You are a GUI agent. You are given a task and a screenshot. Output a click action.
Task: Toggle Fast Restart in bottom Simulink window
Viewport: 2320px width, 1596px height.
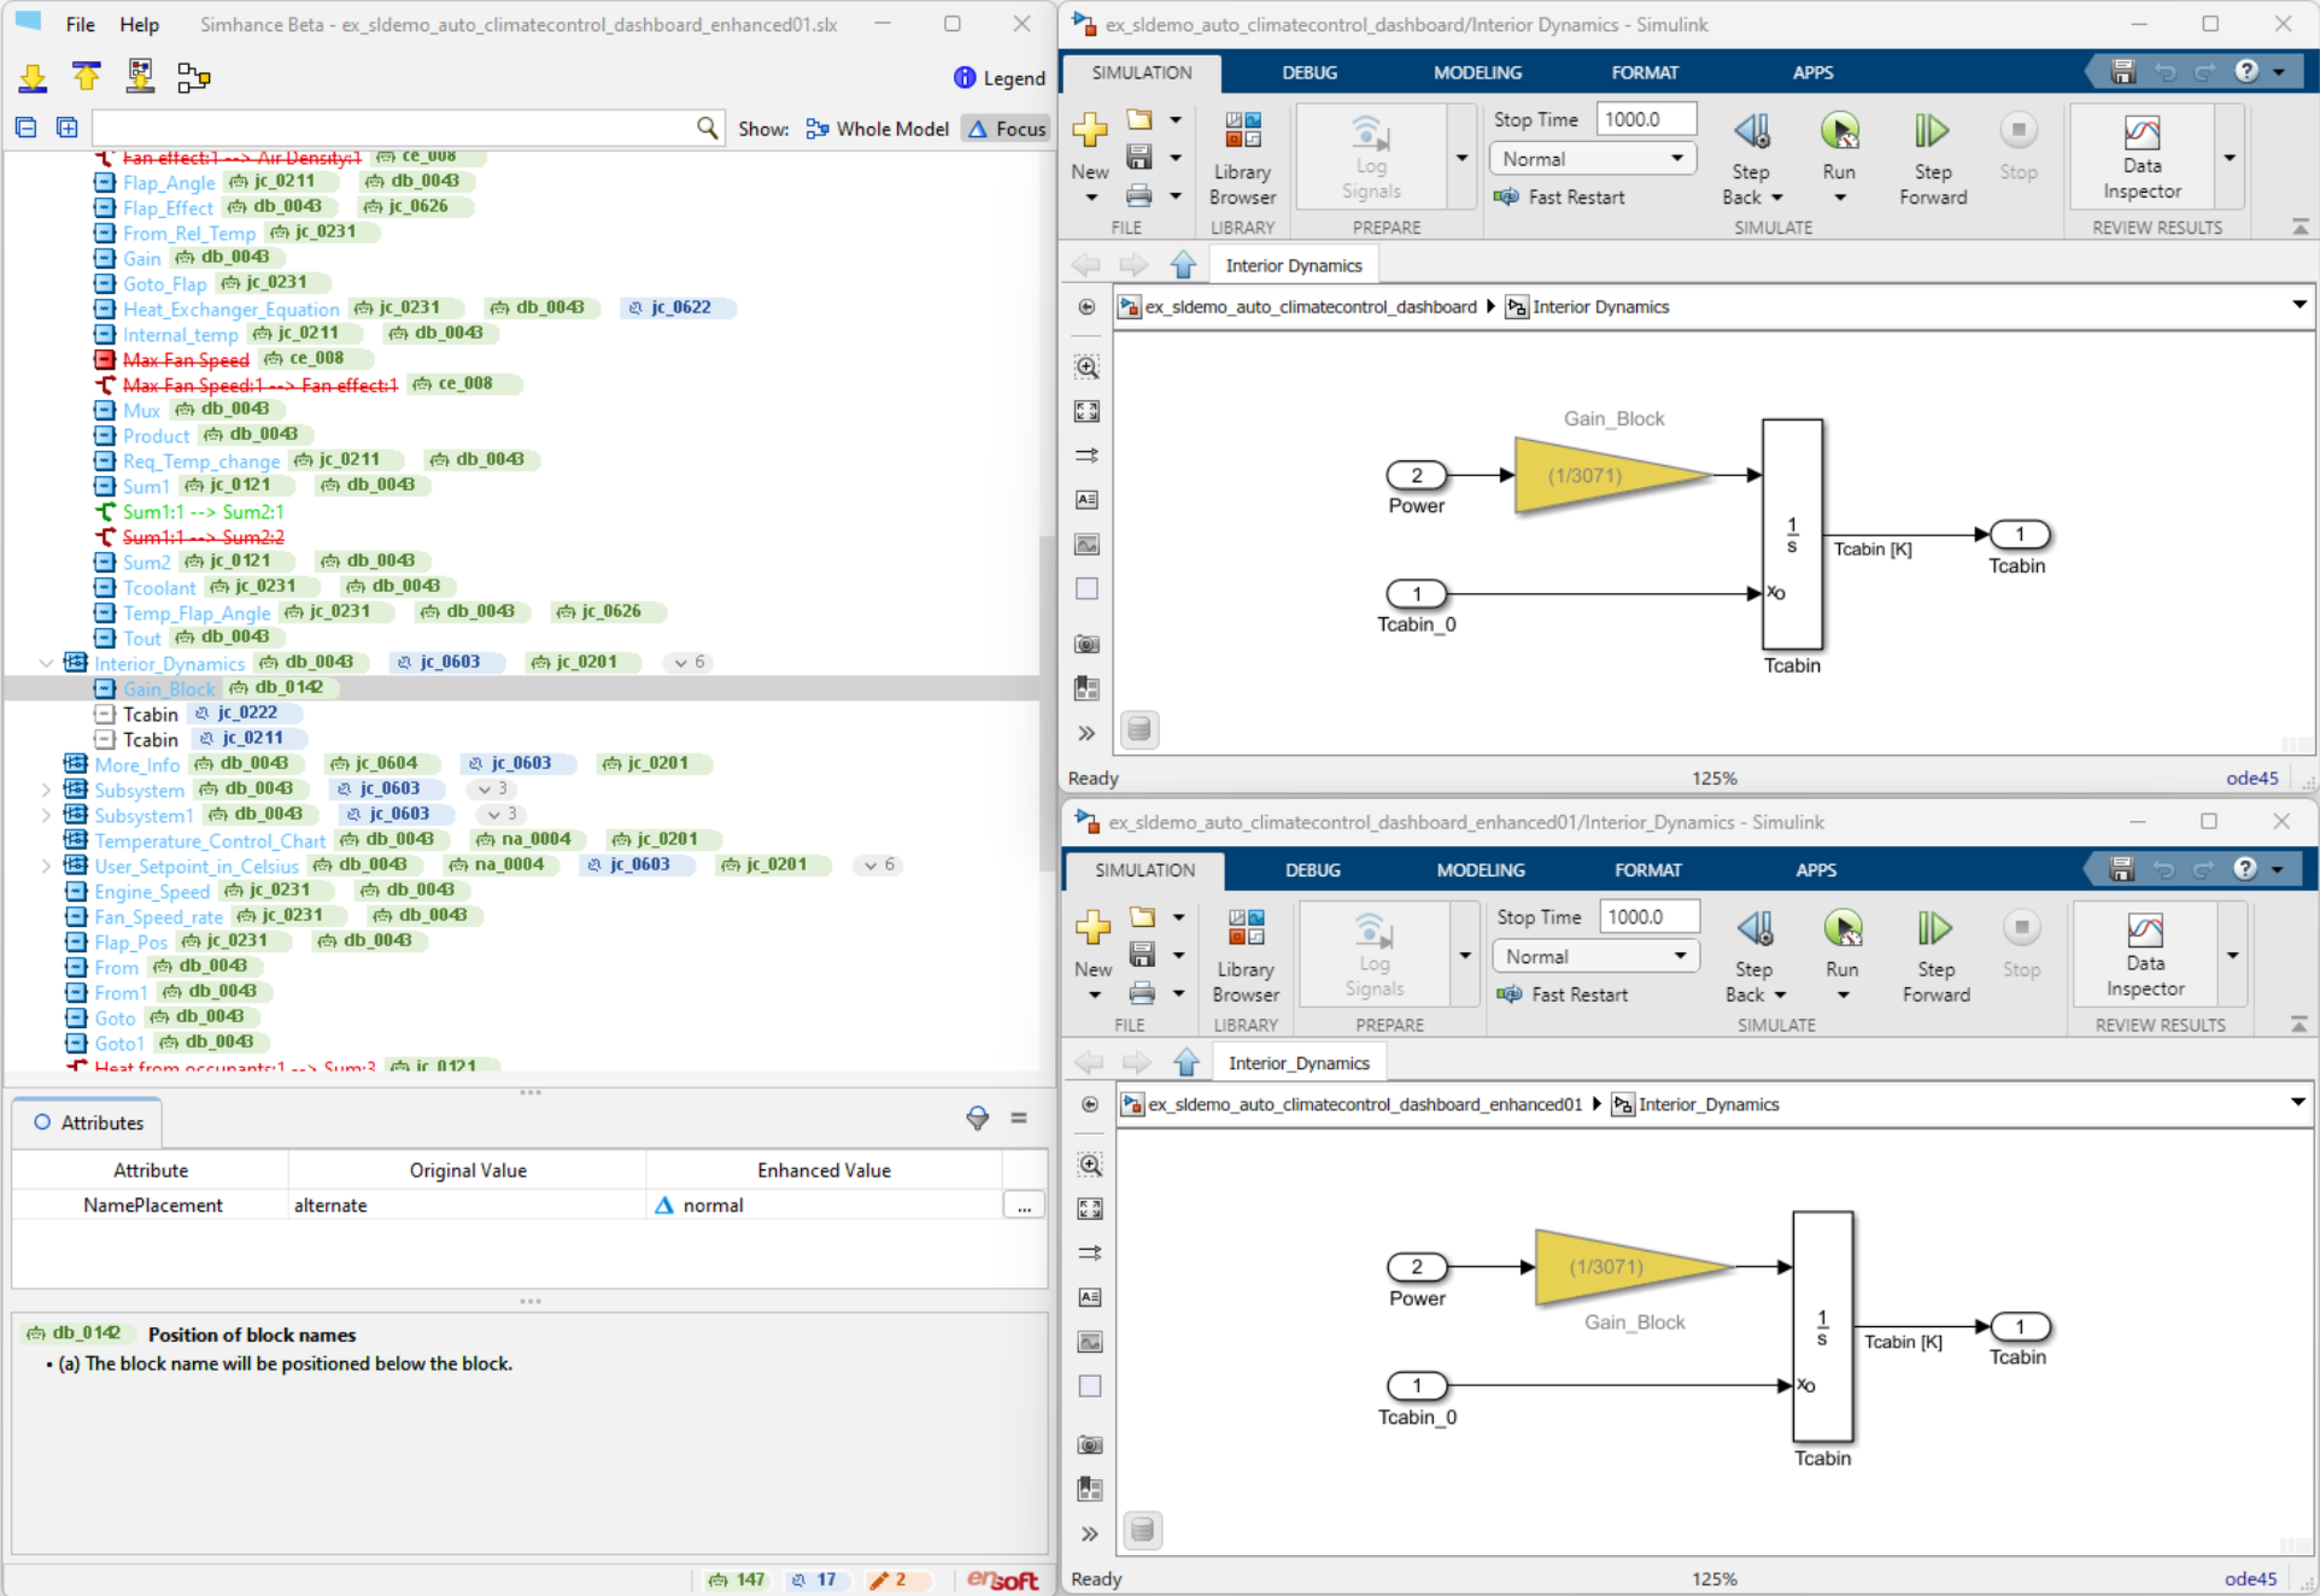click(x=1564, y=995)
